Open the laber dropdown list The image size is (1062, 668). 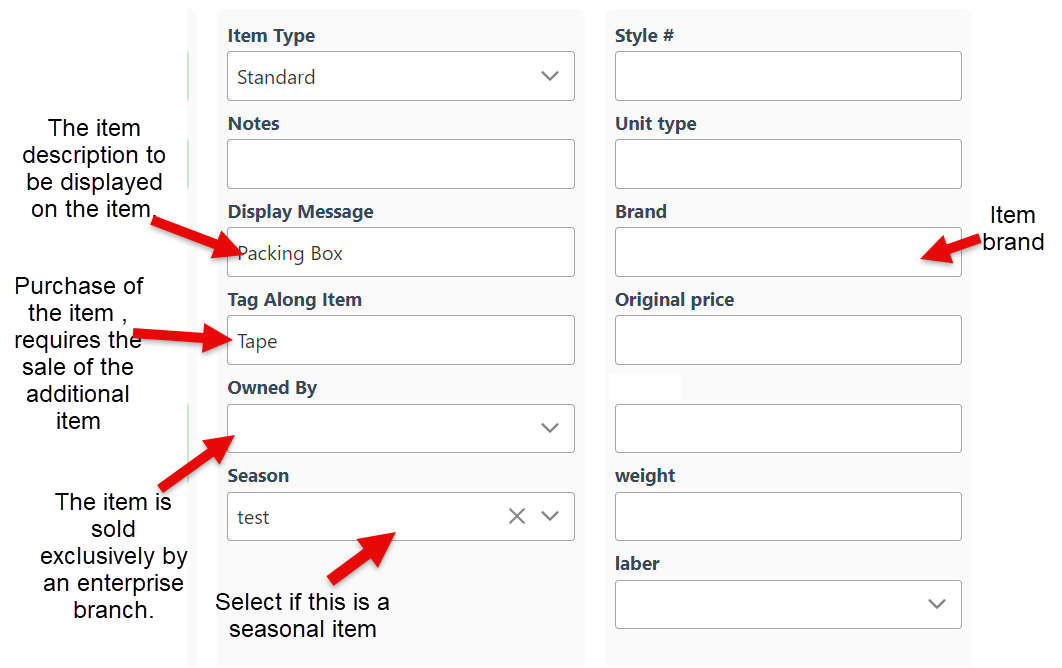click(787, 605)
